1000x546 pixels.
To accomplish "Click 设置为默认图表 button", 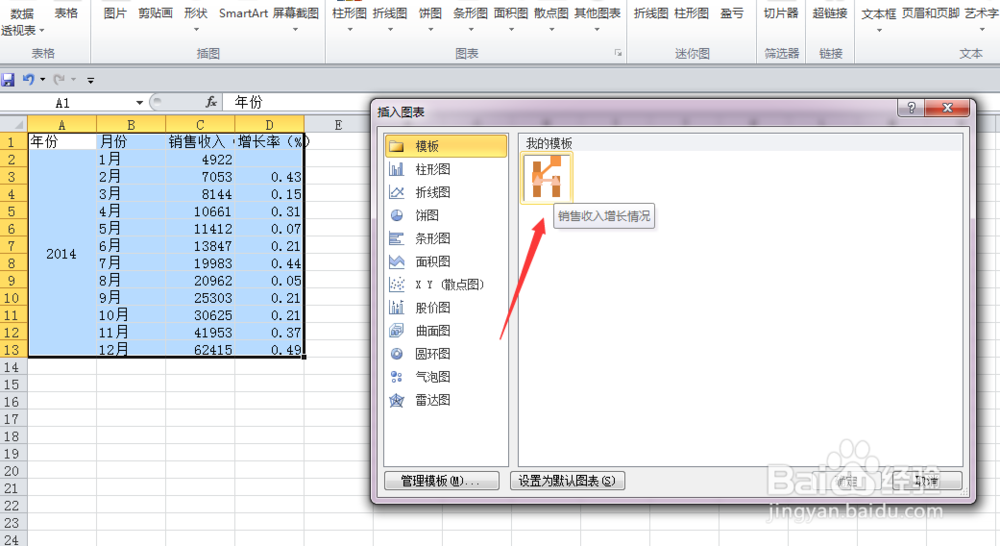I will pos(567,480).
